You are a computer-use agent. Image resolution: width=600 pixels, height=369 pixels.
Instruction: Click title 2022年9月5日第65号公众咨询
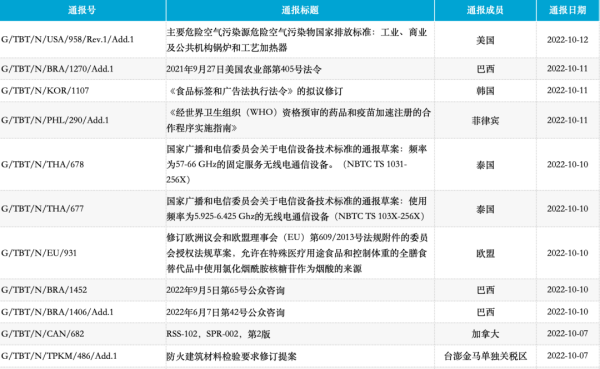pyautogui.click(x=225, y=291)
